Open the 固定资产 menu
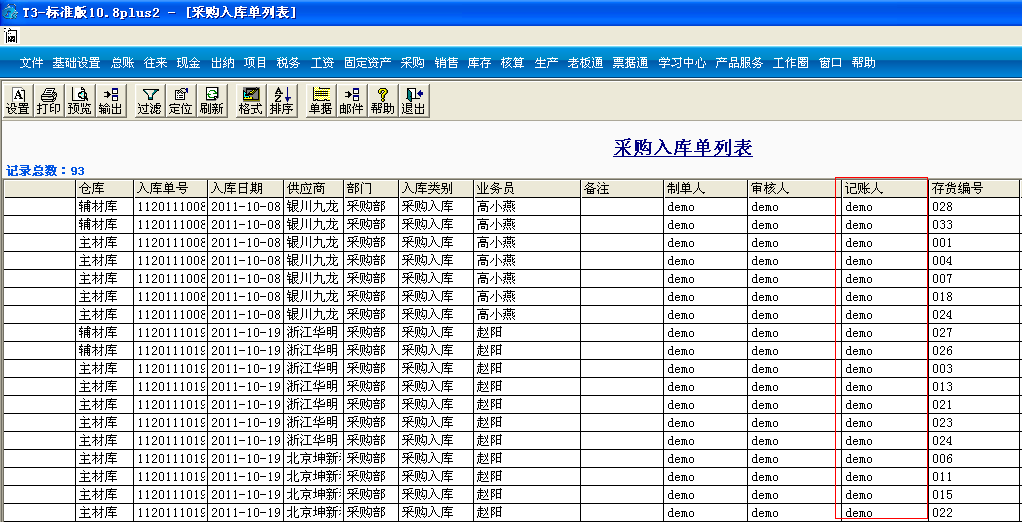Screen dimensions: 1022x522 point(368,63)
